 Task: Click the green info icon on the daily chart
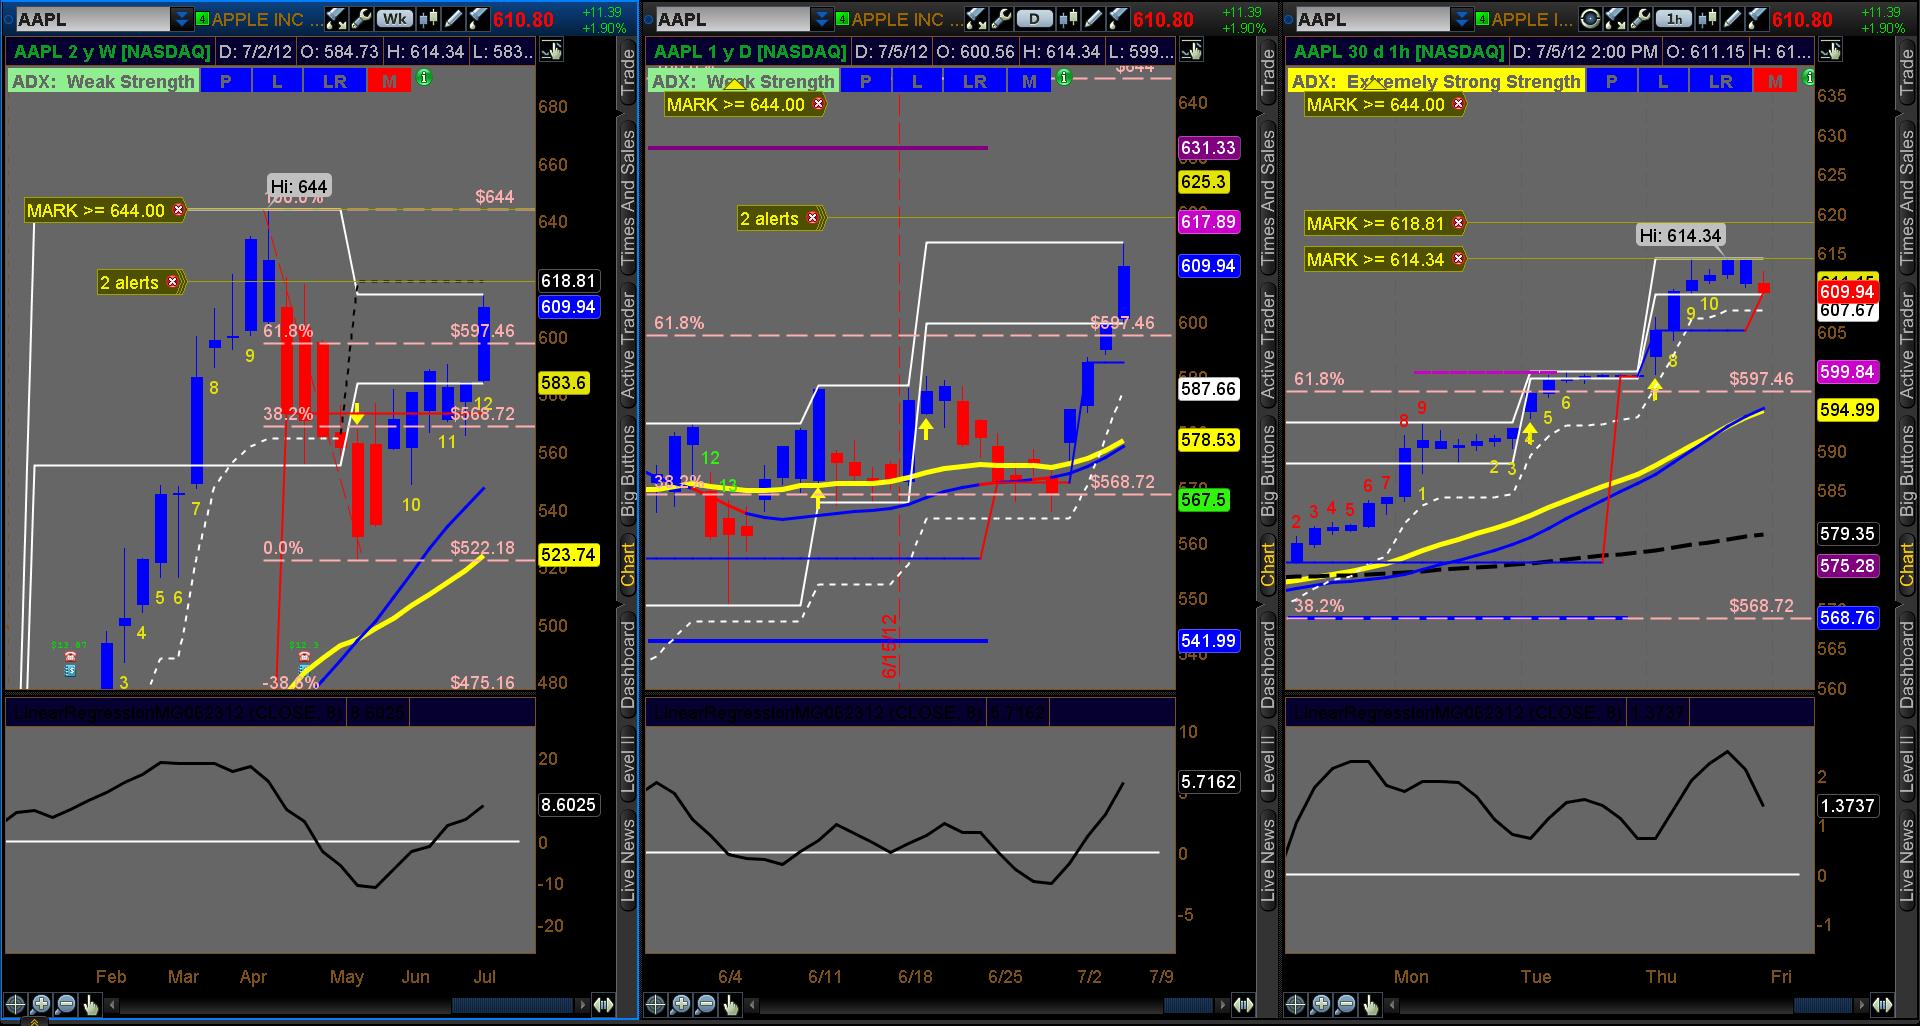[x=1064, y=77]
